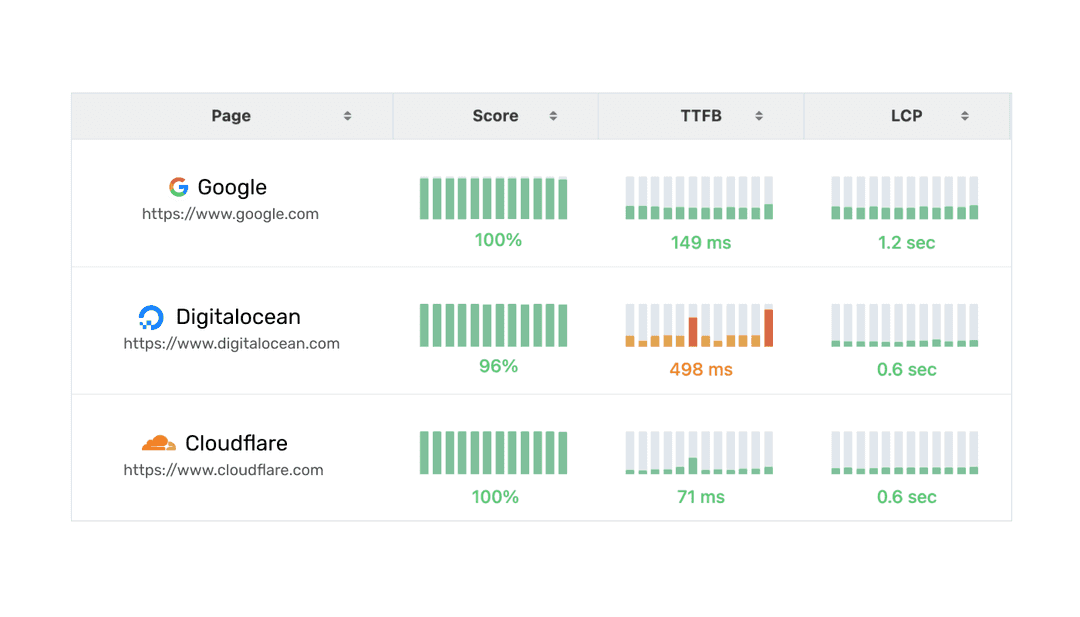The height and width of the screenshot is (617, 1080).
Task: Select the Score column header tab
Action: pos(495,115)
